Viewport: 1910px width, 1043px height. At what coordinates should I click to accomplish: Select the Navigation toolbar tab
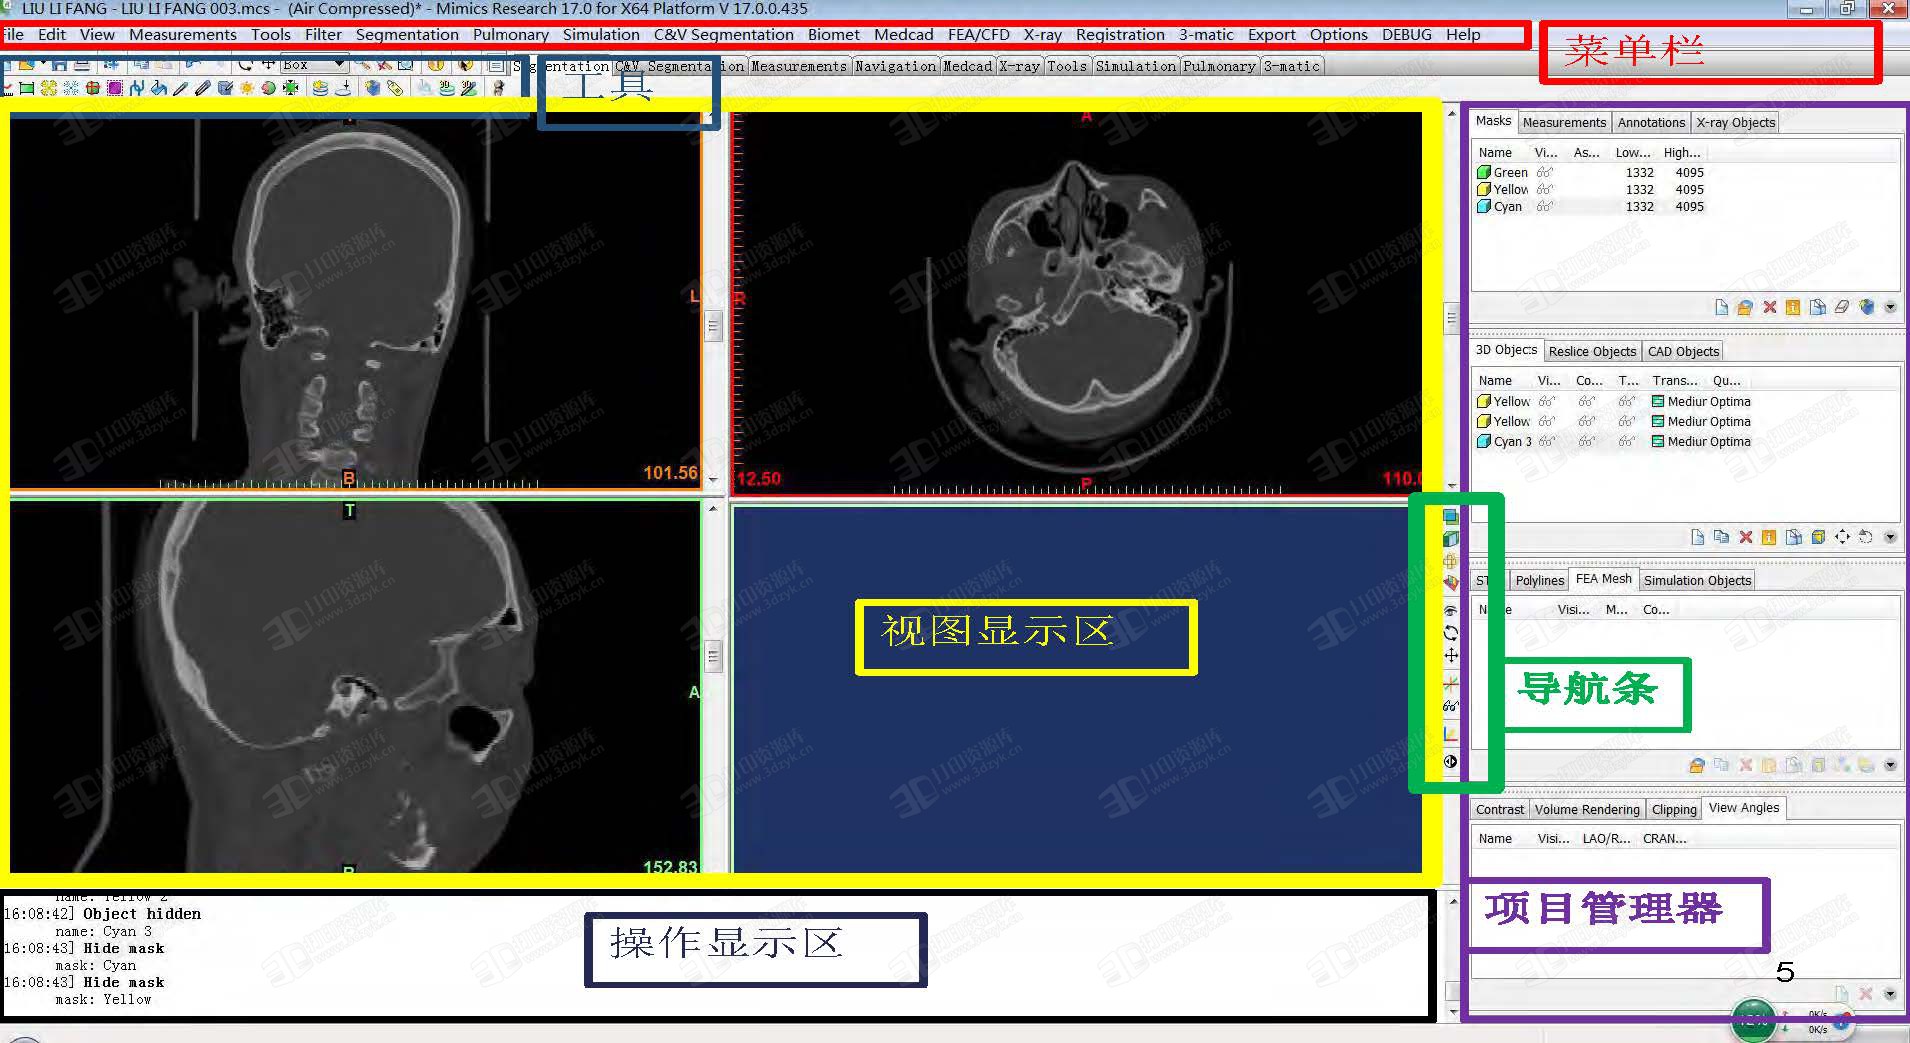tap(895, 66)
